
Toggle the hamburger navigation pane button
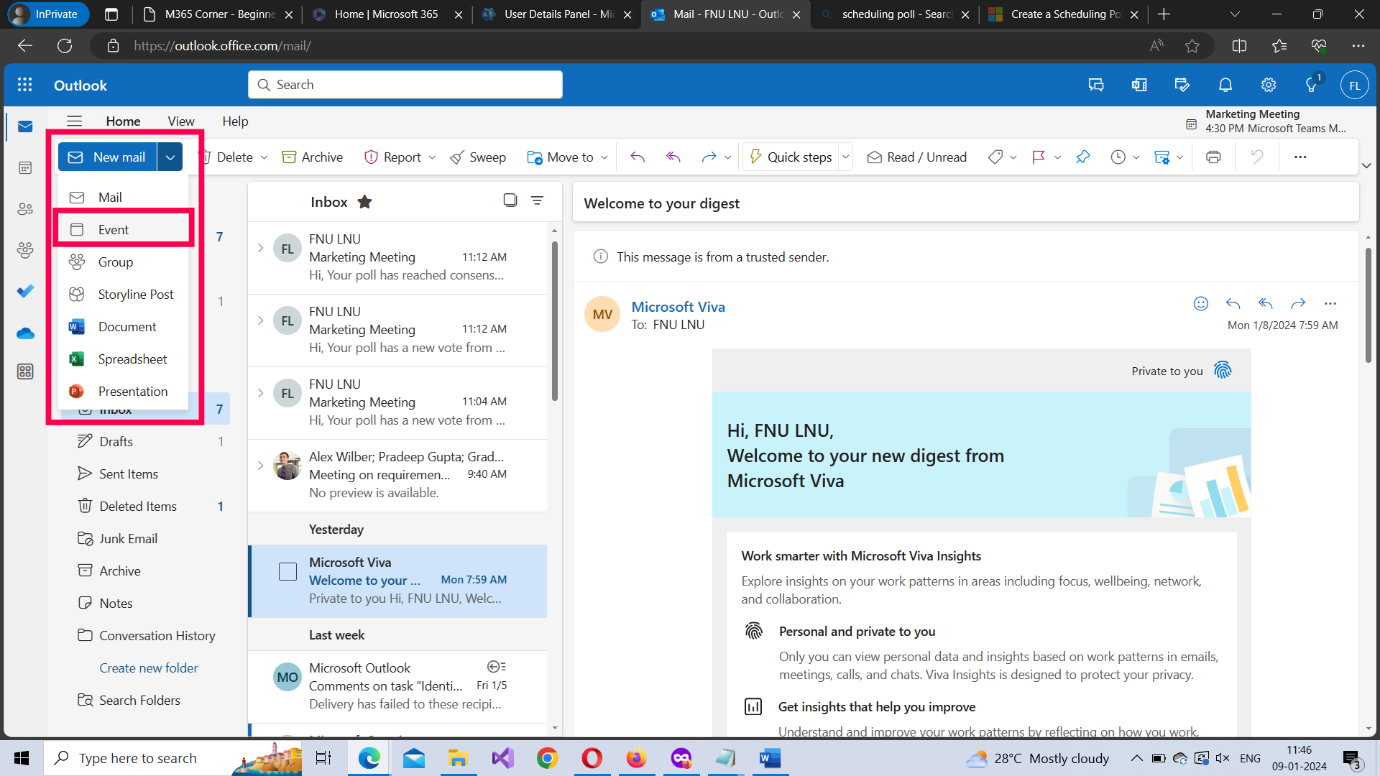click(74, 121)
